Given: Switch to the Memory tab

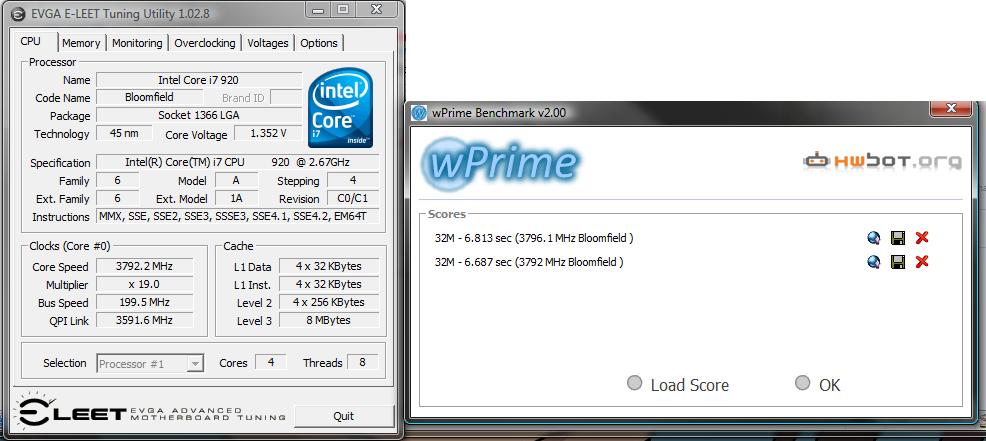Looking at the screenshot, I should (81, 43).
